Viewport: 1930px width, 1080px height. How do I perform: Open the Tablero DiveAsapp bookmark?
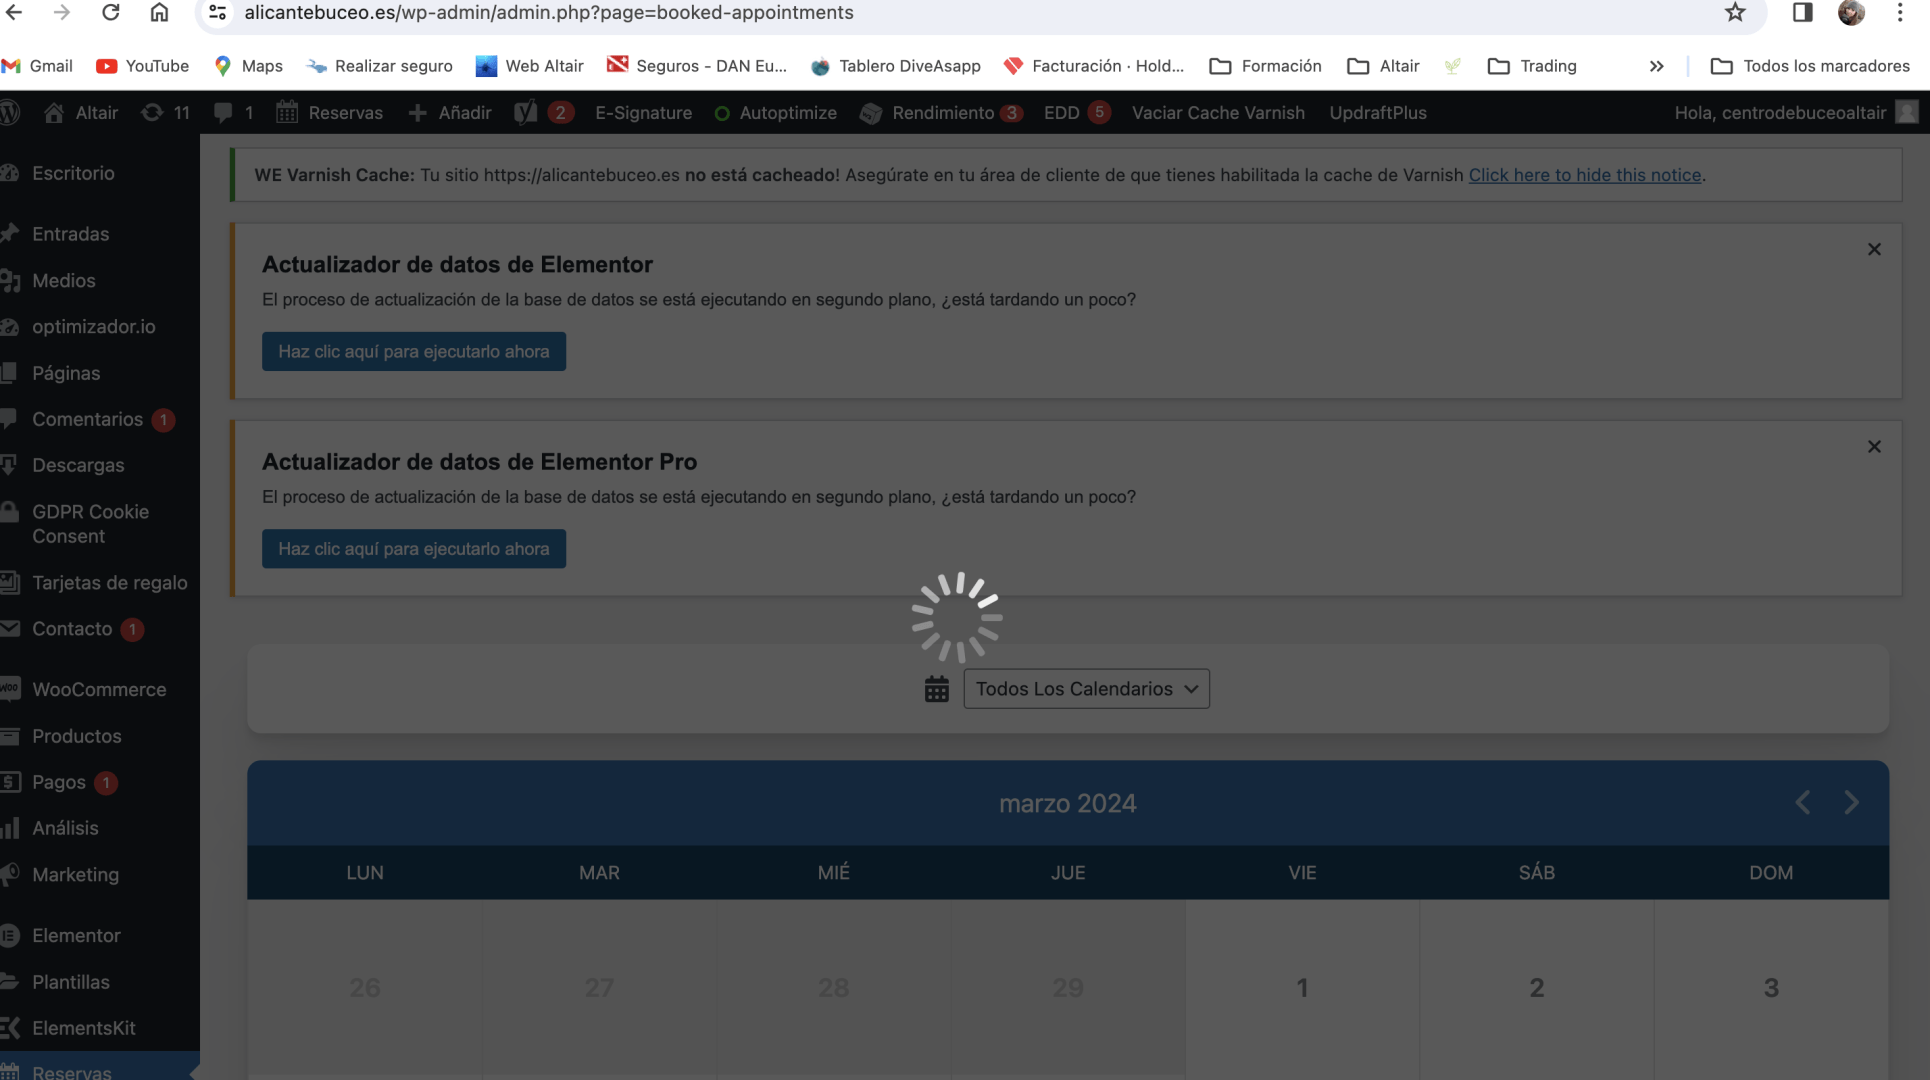tap(895, 66)
